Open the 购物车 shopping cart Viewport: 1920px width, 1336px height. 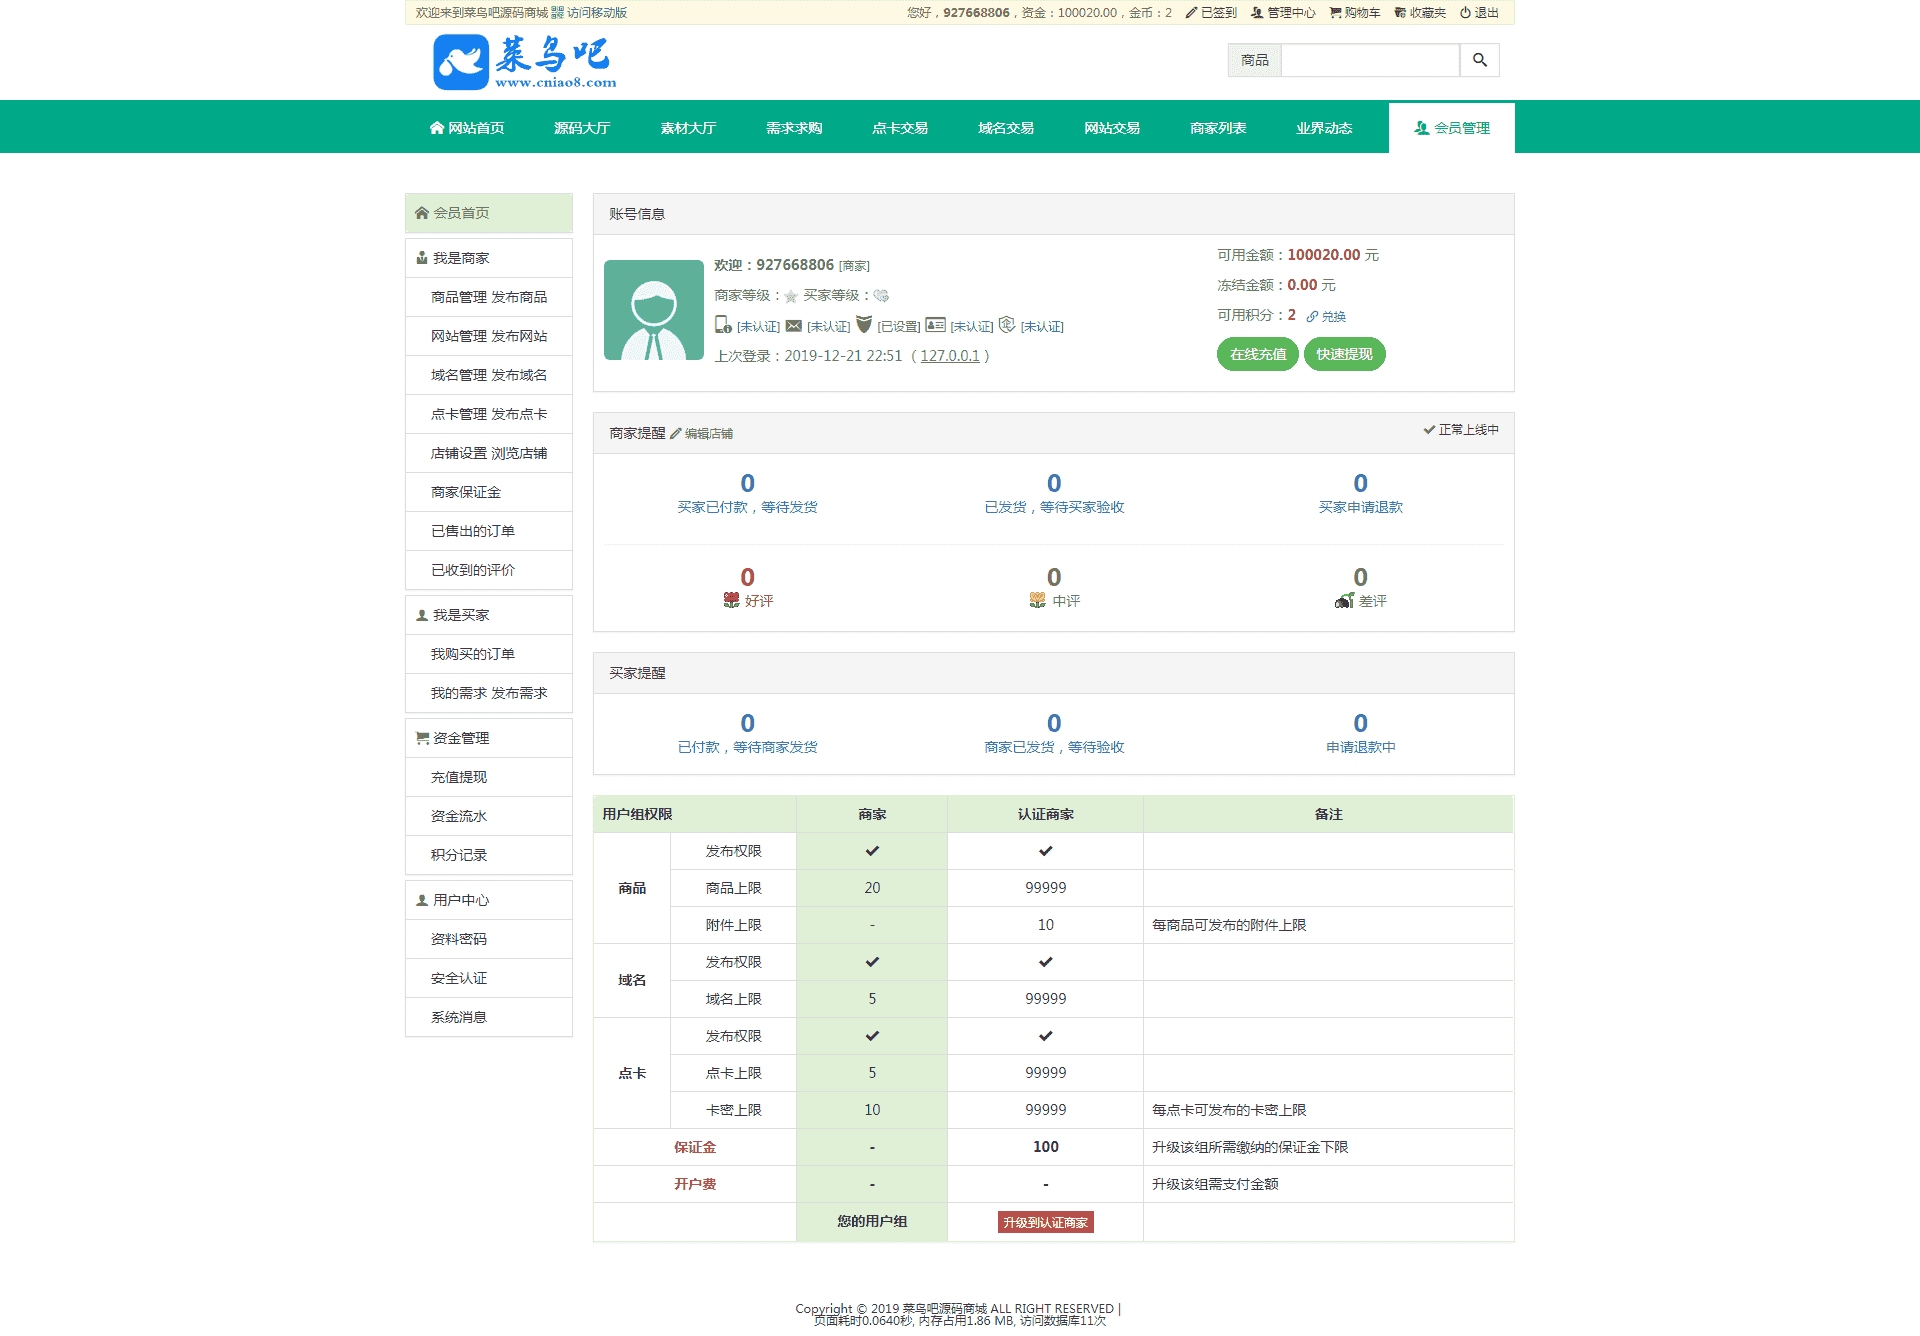pos(1355,13)
